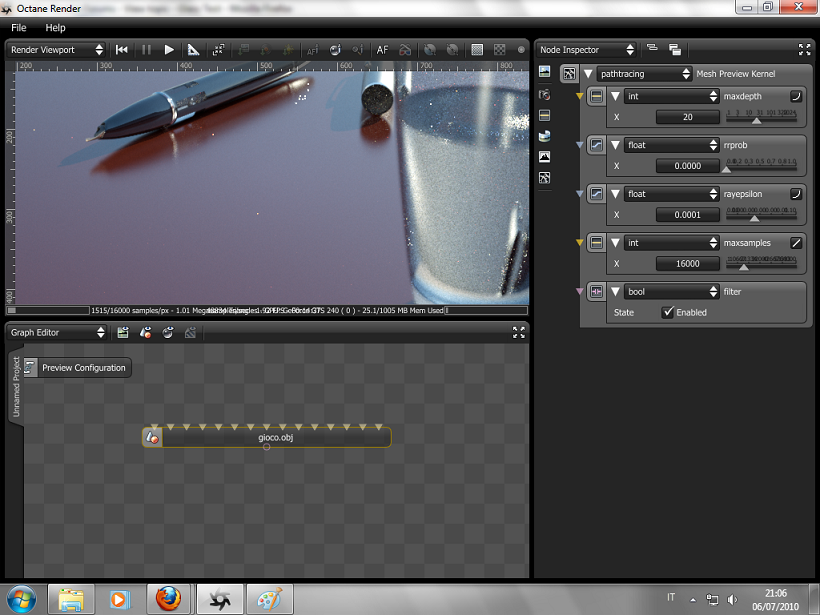Open the Graph Editor panel type dropdown
This screenshot has width=820, height=615.
coord(56,333)
